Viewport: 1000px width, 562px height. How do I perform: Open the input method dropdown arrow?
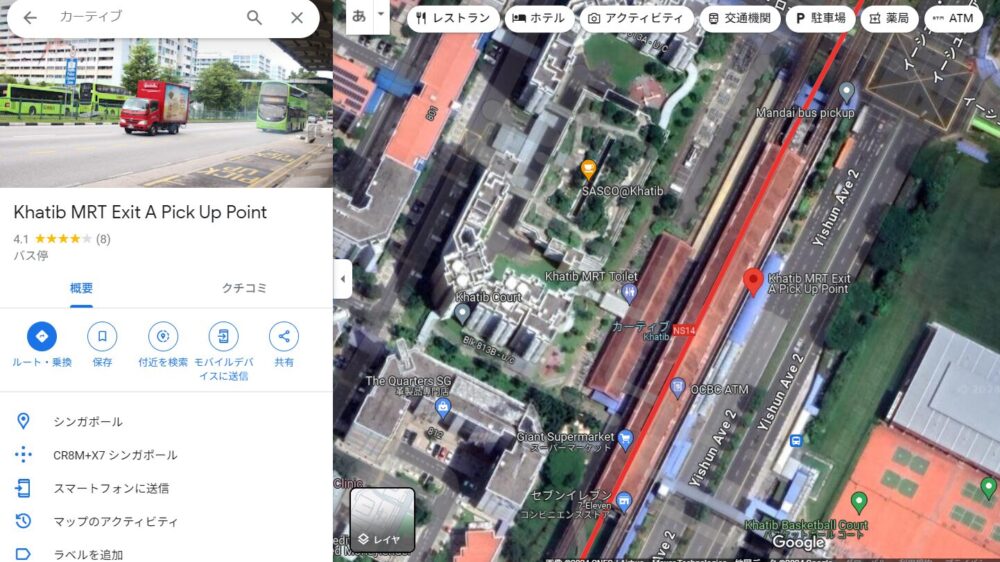382,16
